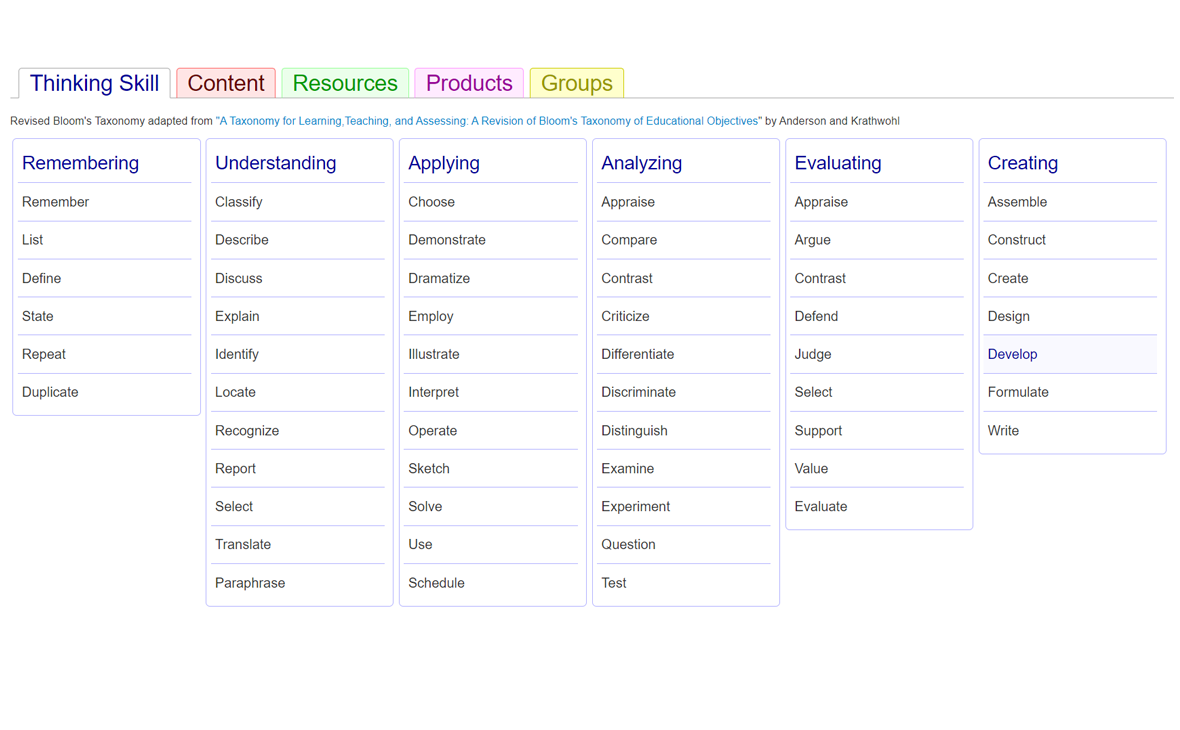The image size is (1180, 730).
Task: Select Formulate under Creating
Action: [1018, 392]
